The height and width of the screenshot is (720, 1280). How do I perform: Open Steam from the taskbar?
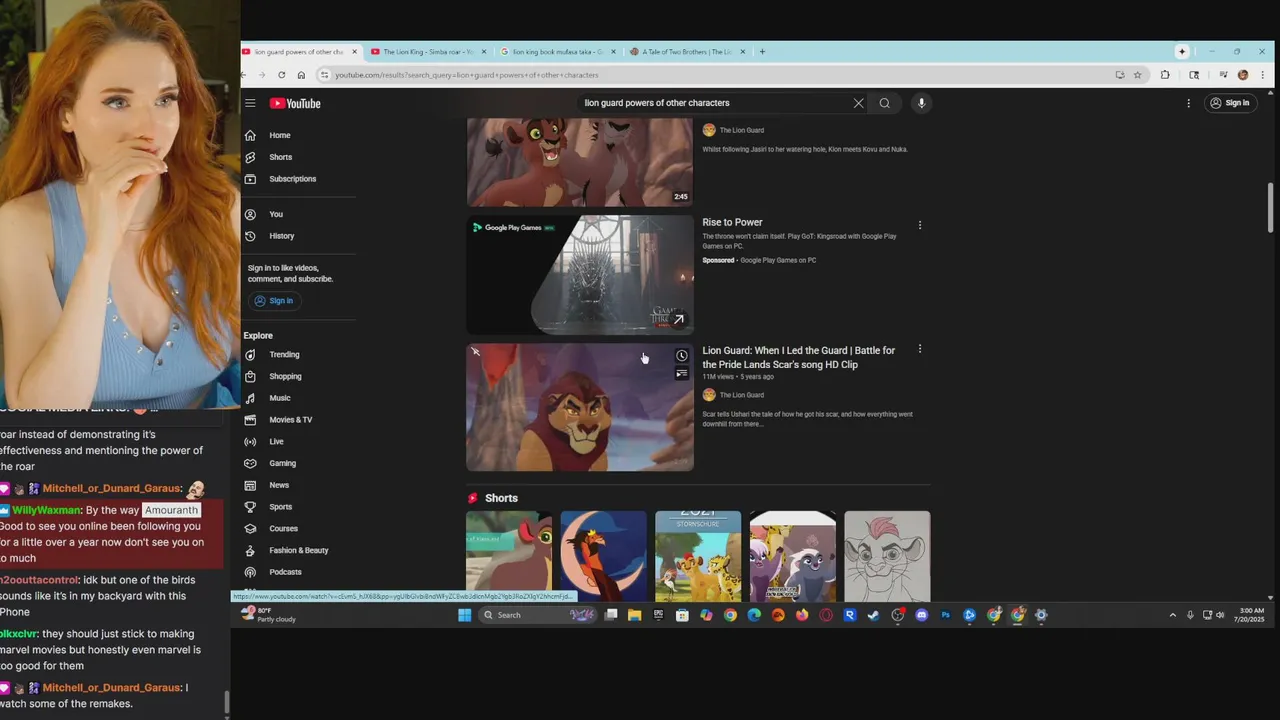click(x=873, y=615)
